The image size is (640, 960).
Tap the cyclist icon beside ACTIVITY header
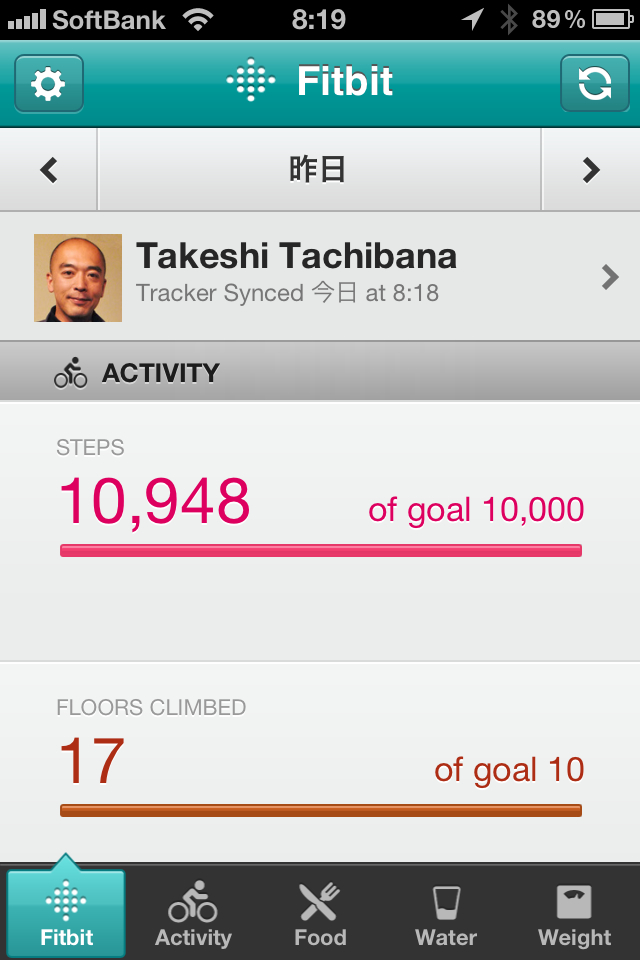click(71, 373)
